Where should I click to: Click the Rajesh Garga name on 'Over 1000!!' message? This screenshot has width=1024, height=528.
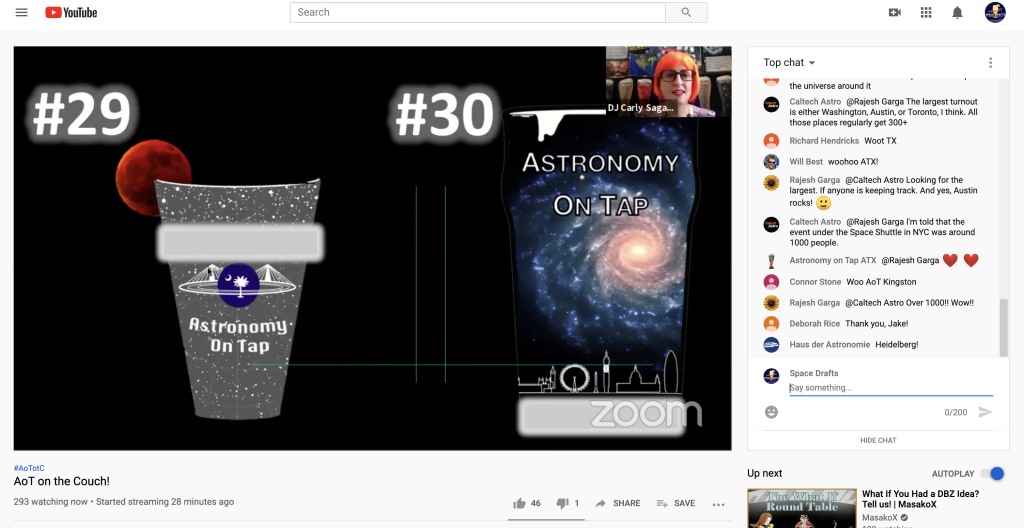814,303
